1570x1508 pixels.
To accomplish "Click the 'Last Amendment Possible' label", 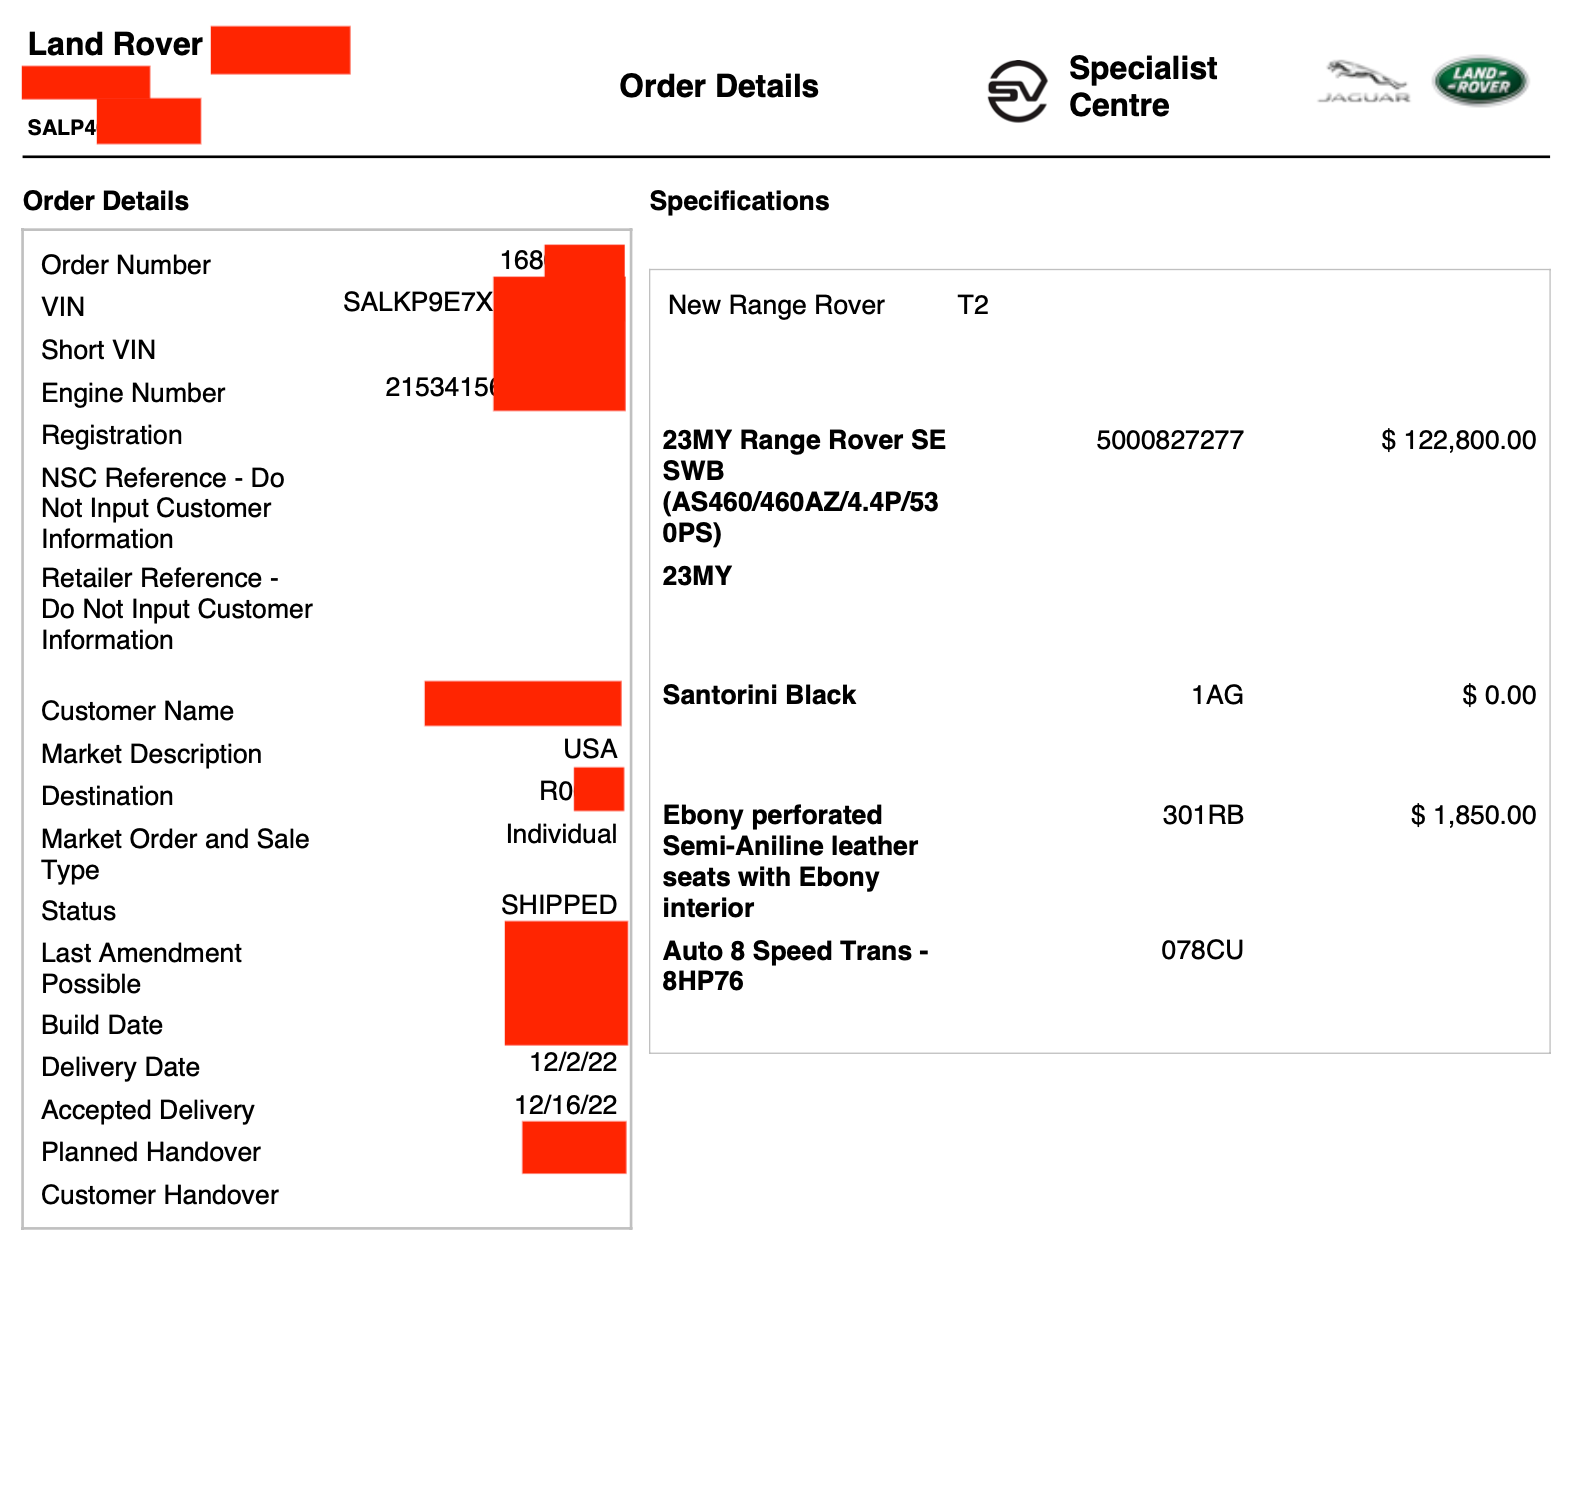I will click(x=142, y=968).
